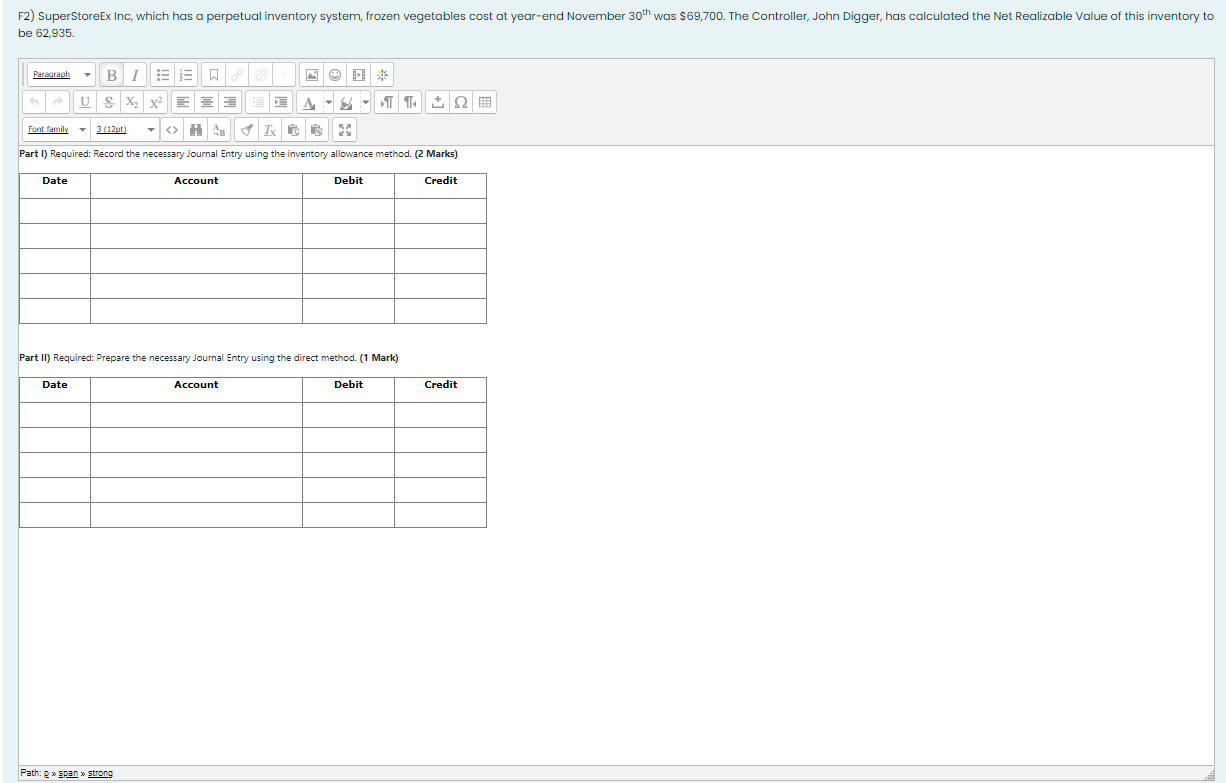Insert an emoticon
Viewport: 1226px width, 783px height.
click(x=335, y=75)
